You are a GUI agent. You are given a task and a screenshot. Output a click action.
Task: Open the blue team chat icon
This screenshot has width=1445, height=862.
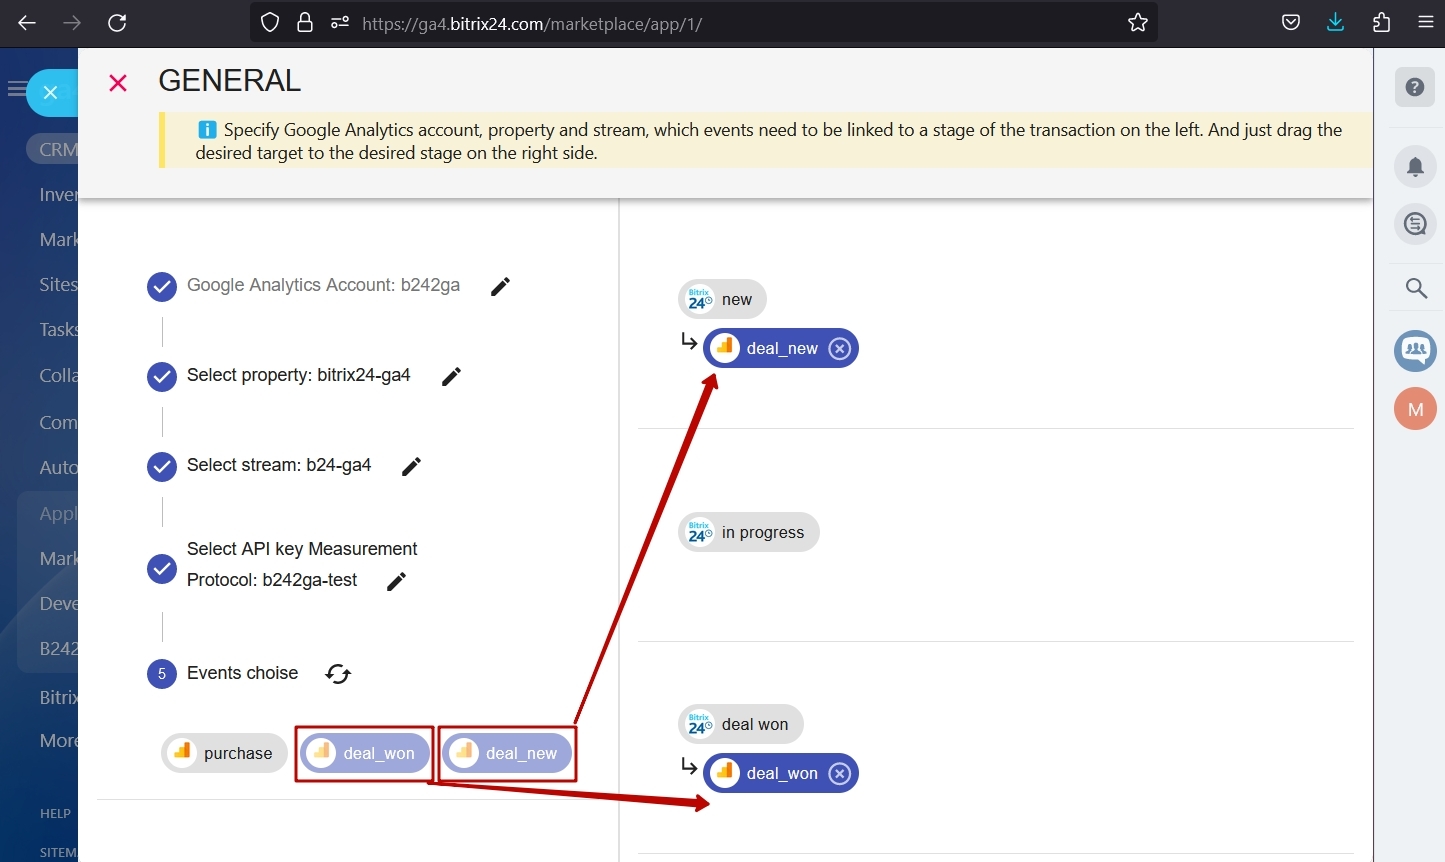tap(1415, 350)
